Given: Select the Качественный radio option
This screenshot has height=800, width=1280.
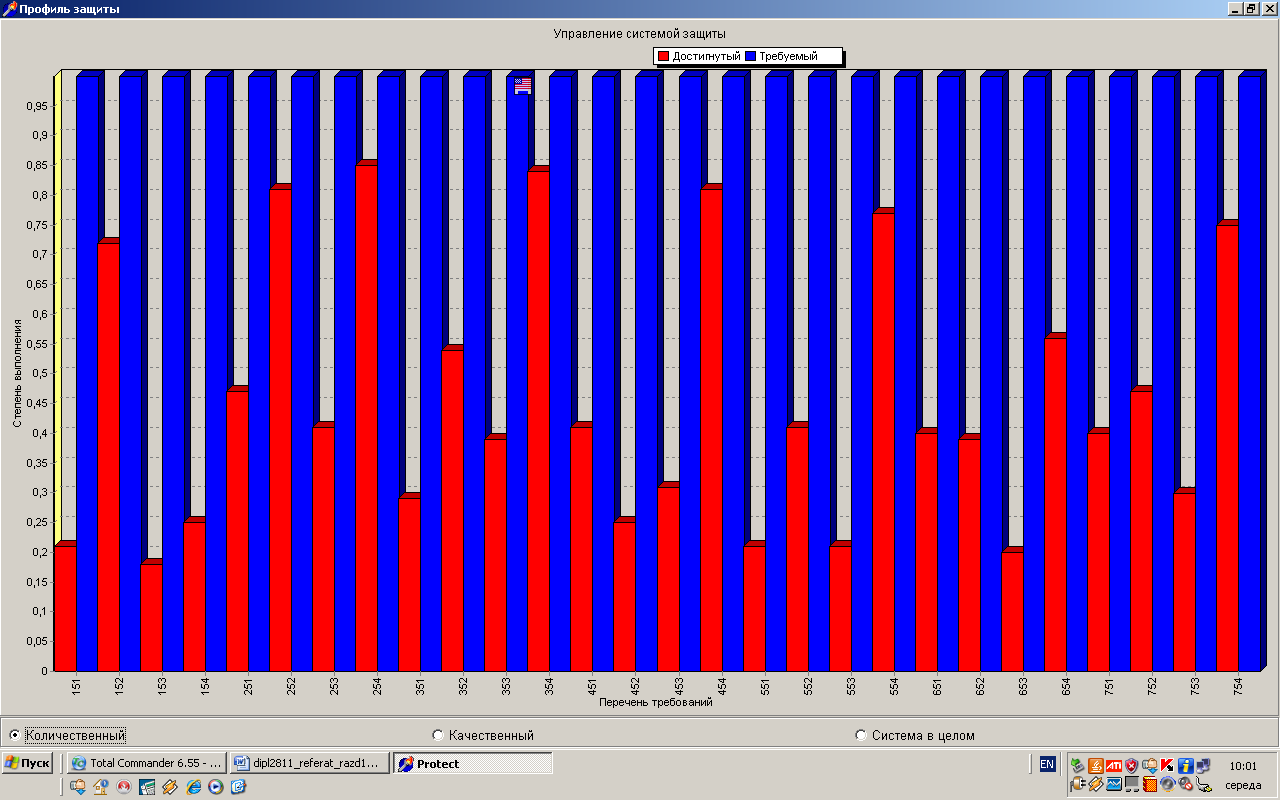Looking at the screenshot, I should pyautogui.click(x=438, y=735).
